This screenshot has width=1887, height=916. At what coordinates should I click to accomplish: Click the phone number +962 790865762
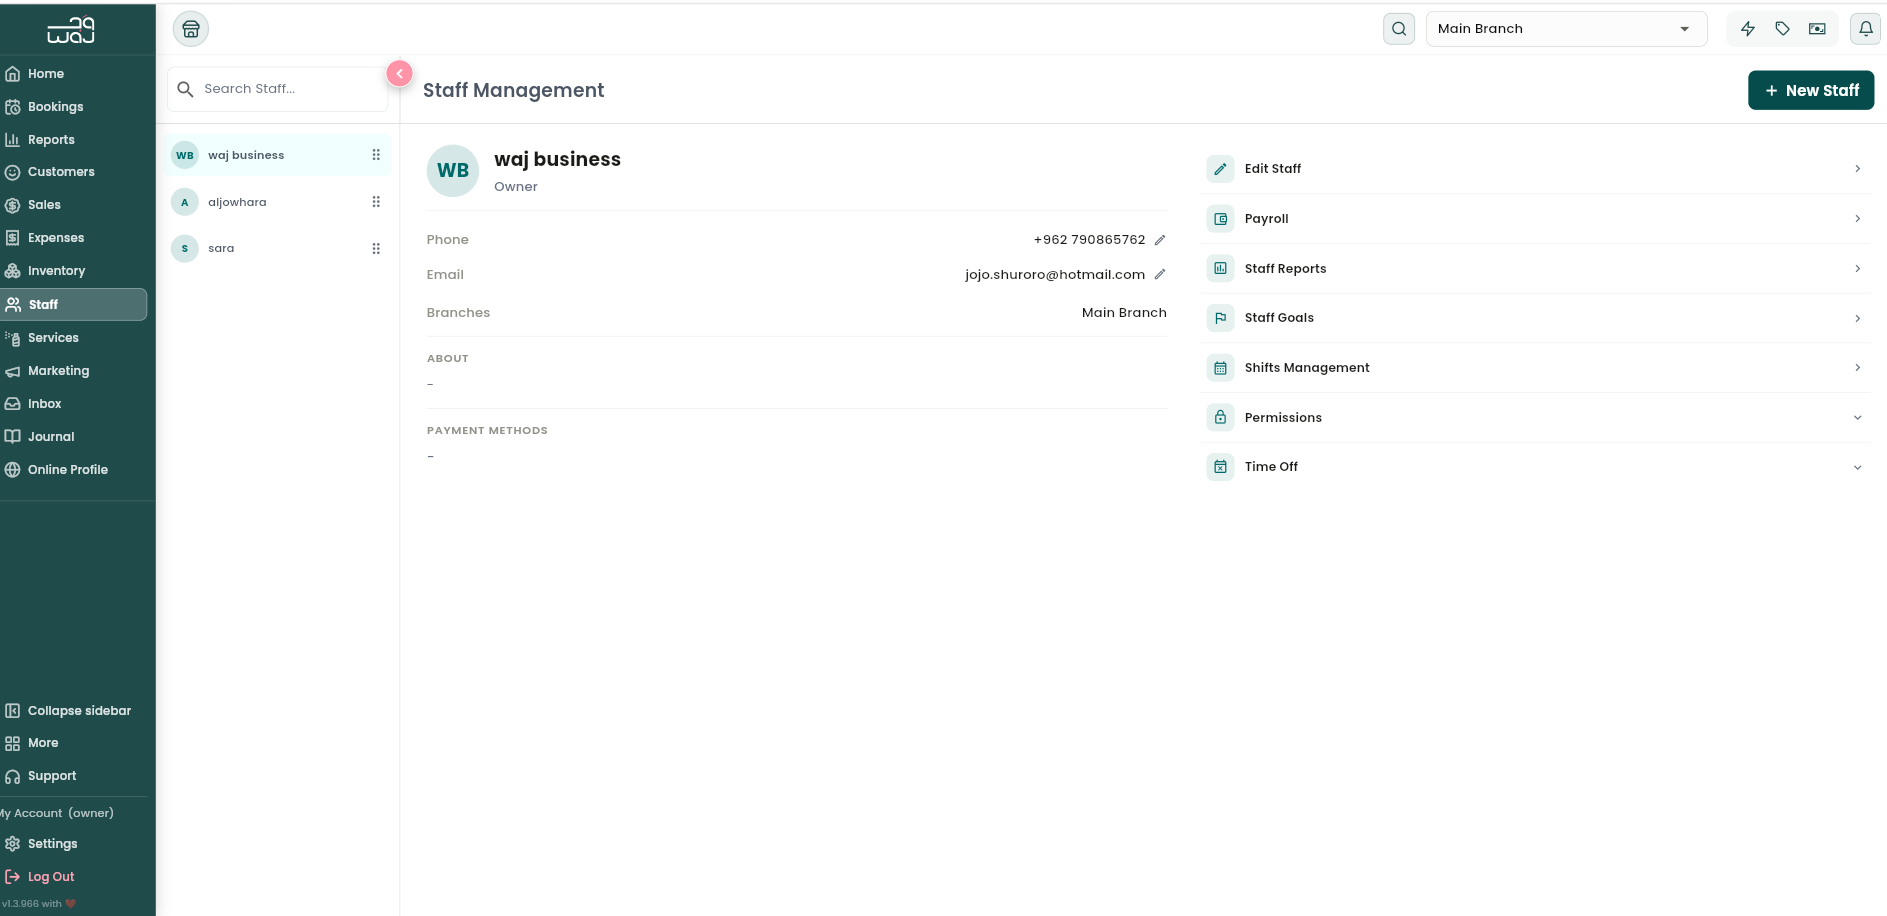[1089, 240]
